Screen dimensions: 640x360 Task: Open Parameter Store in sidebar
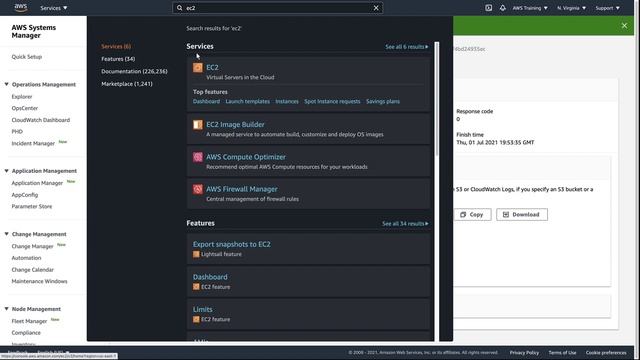[31, 207]
